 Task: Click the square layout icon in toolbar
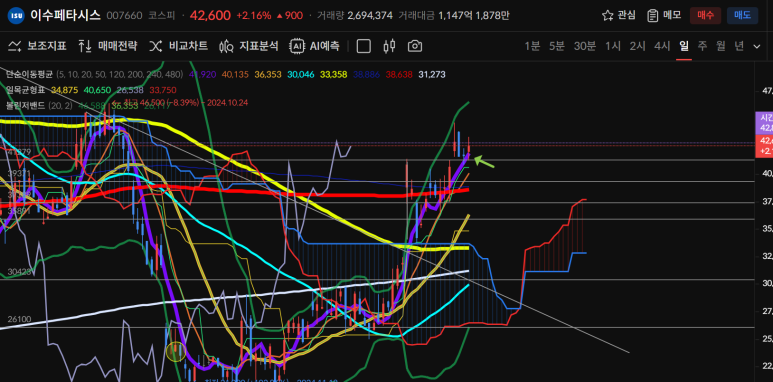click(x=363, y=46)
